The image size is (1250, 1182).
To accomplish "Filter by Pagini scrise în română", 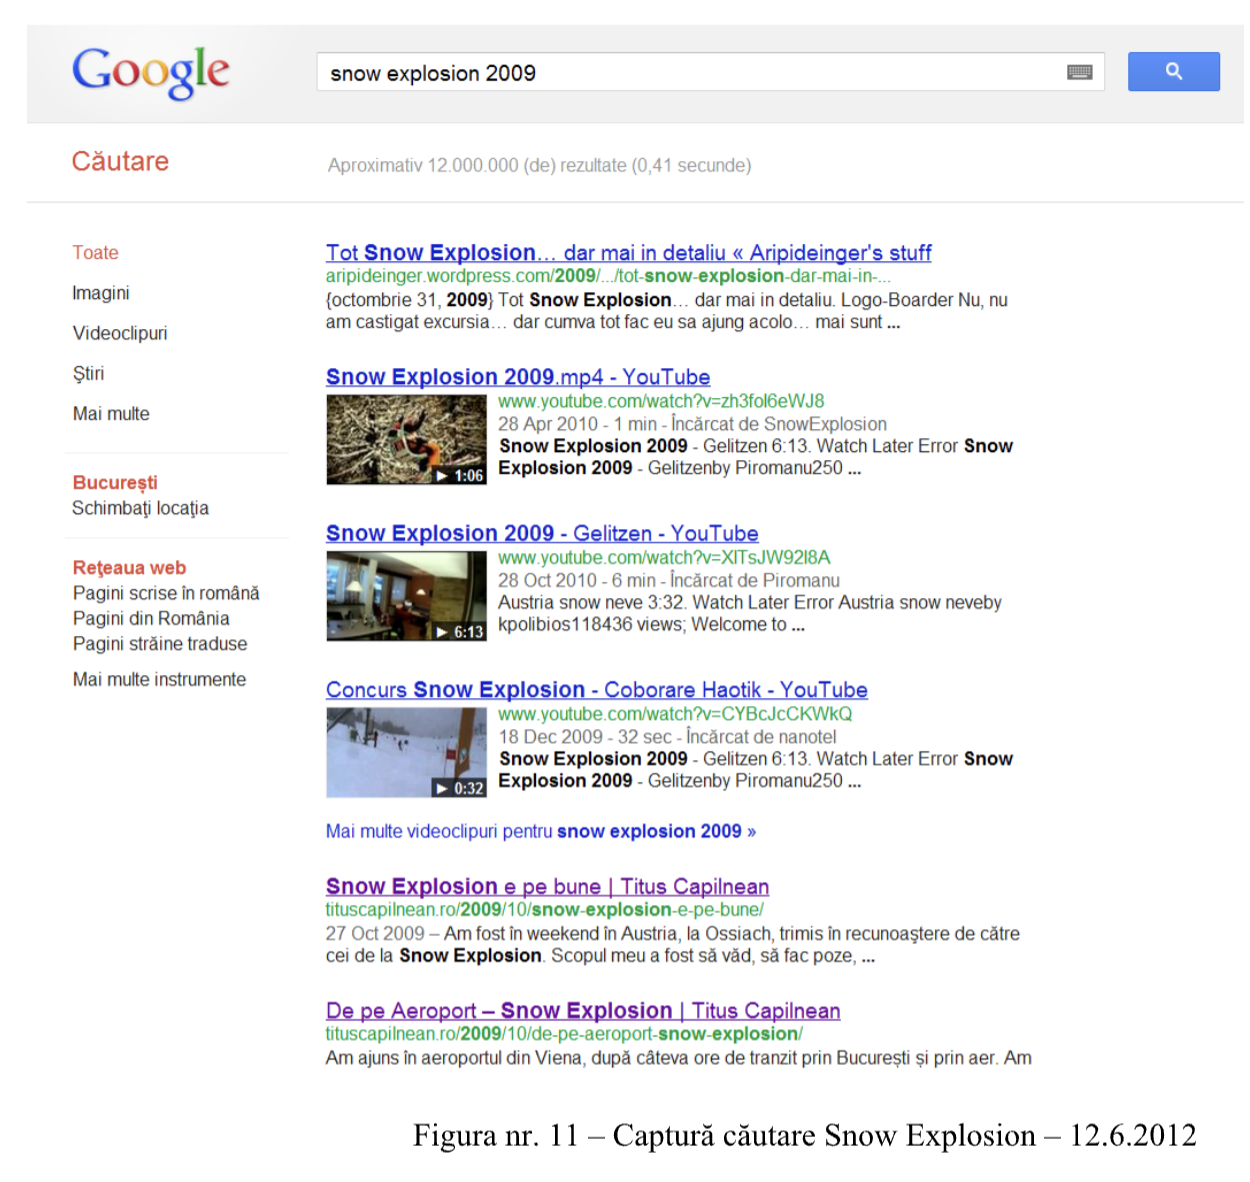I will click(x=166, y=593).
